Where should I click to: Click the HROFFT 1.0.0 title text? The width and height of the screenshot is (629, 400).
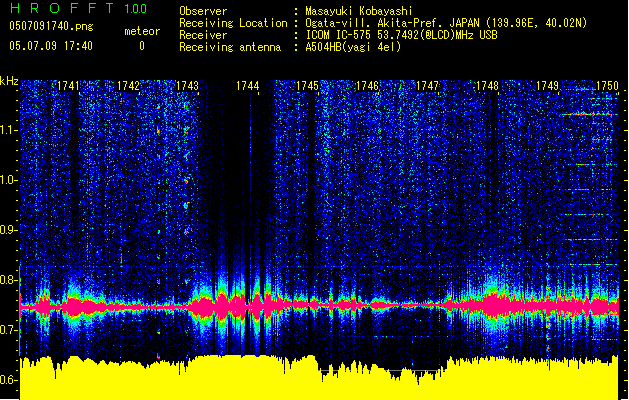pos(79,8)
